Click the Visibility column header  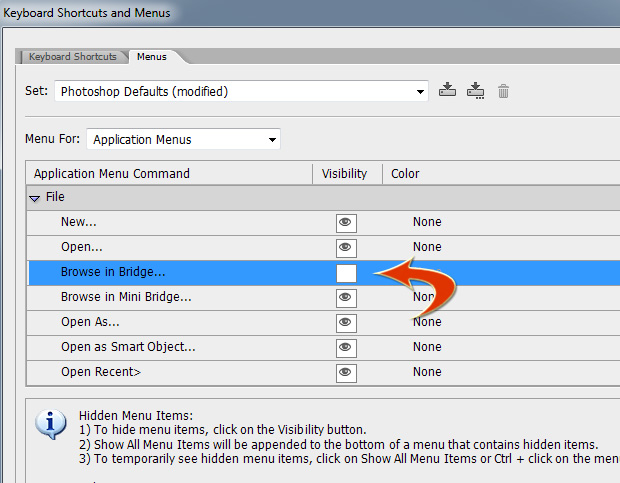click(x=347, y=174)
